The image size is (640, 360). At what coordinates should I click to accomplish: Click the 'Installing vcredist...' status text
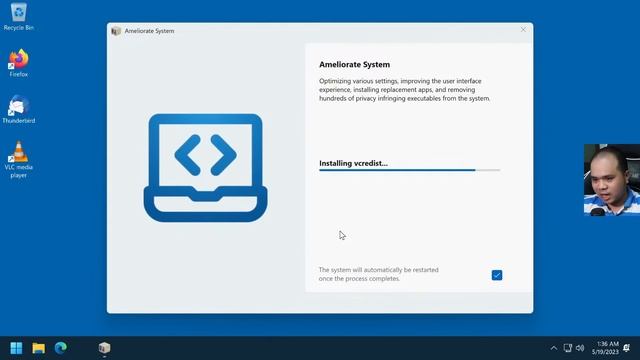pos(353,163)
